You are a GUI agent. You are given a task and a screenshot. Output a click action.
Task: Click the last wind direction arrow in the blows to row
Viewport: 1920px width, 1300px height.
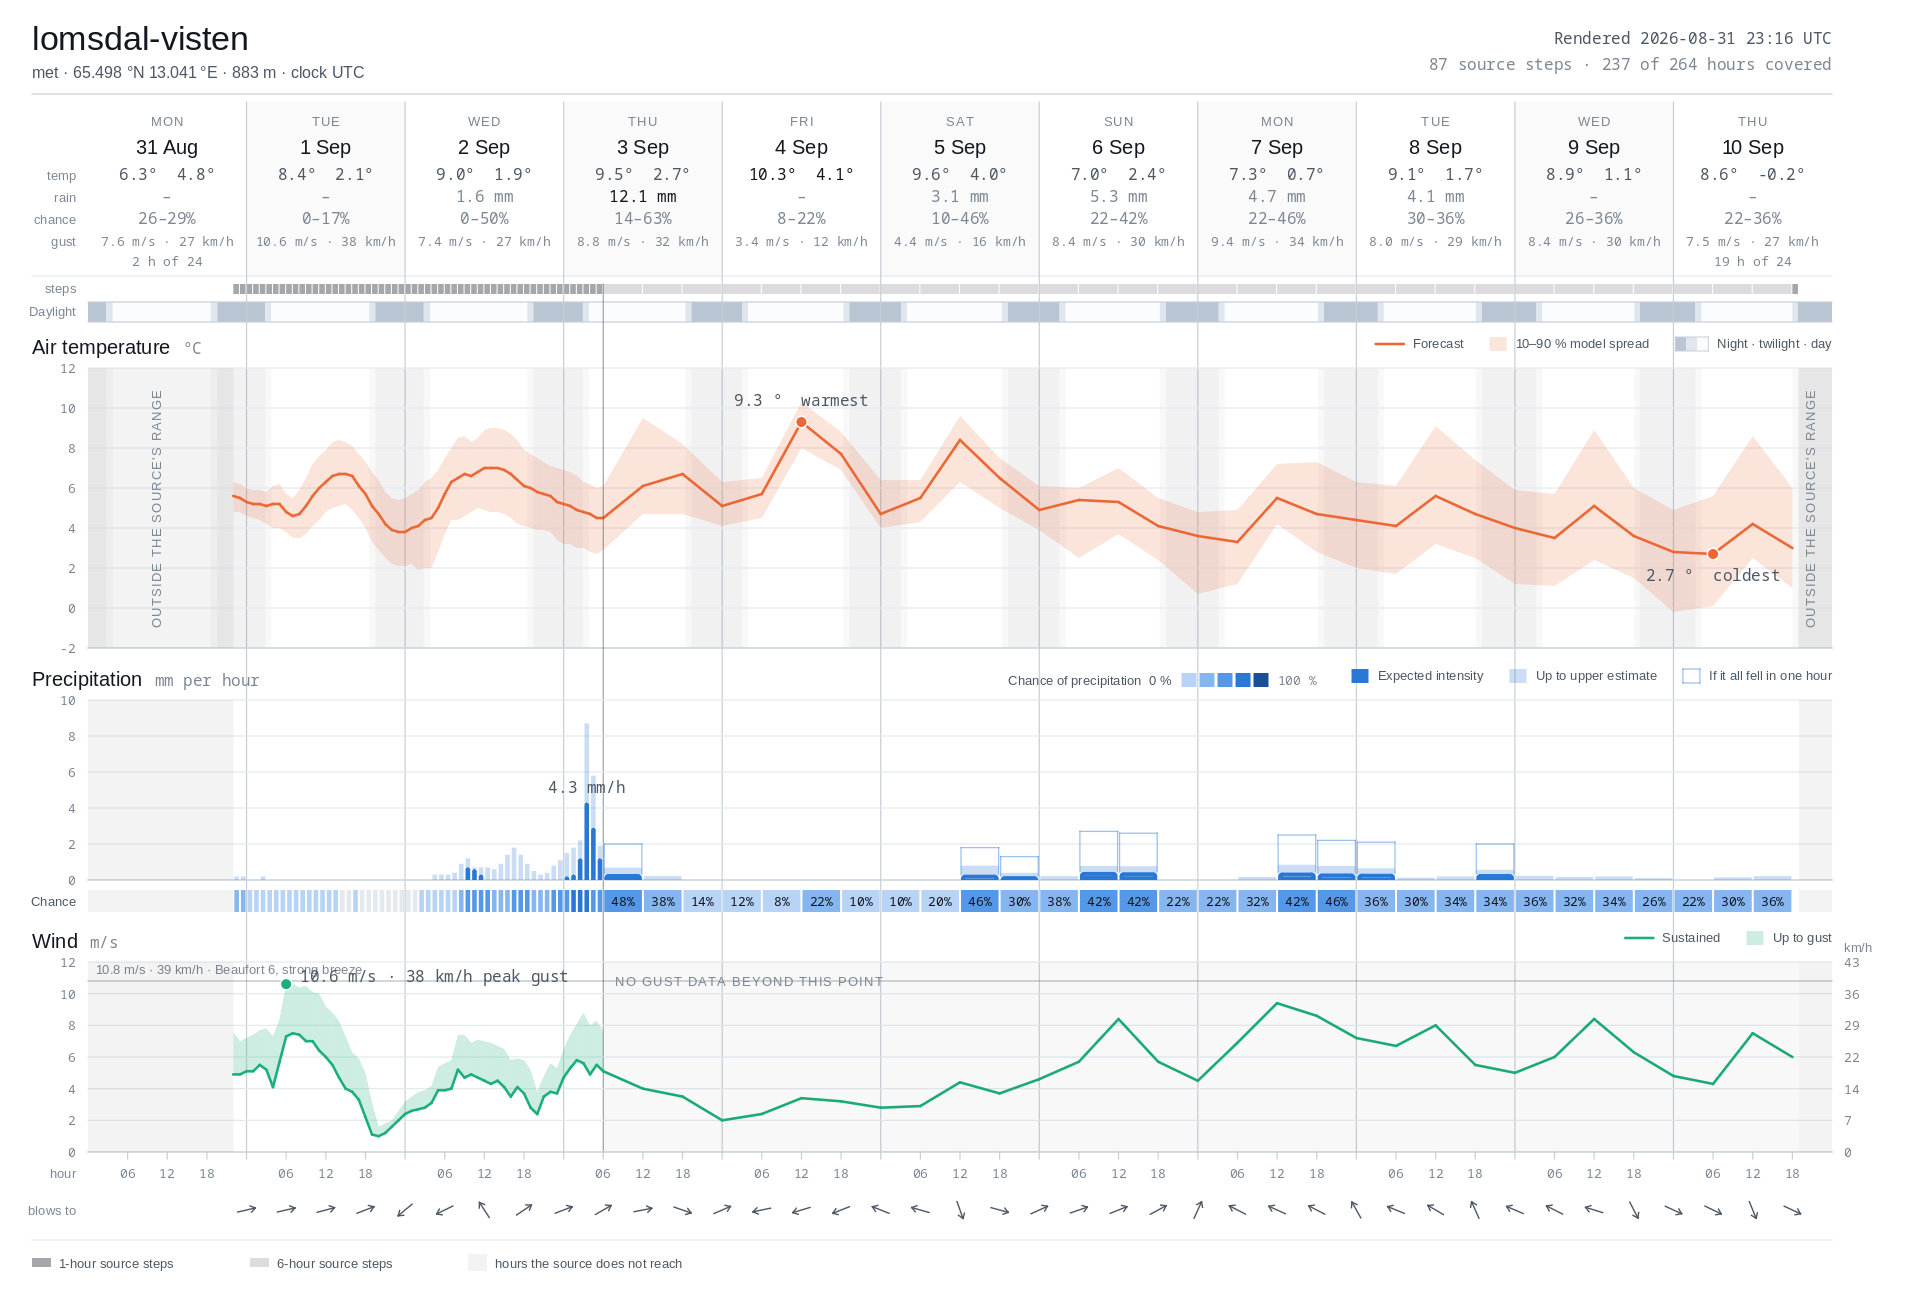pos(1792,1210)
